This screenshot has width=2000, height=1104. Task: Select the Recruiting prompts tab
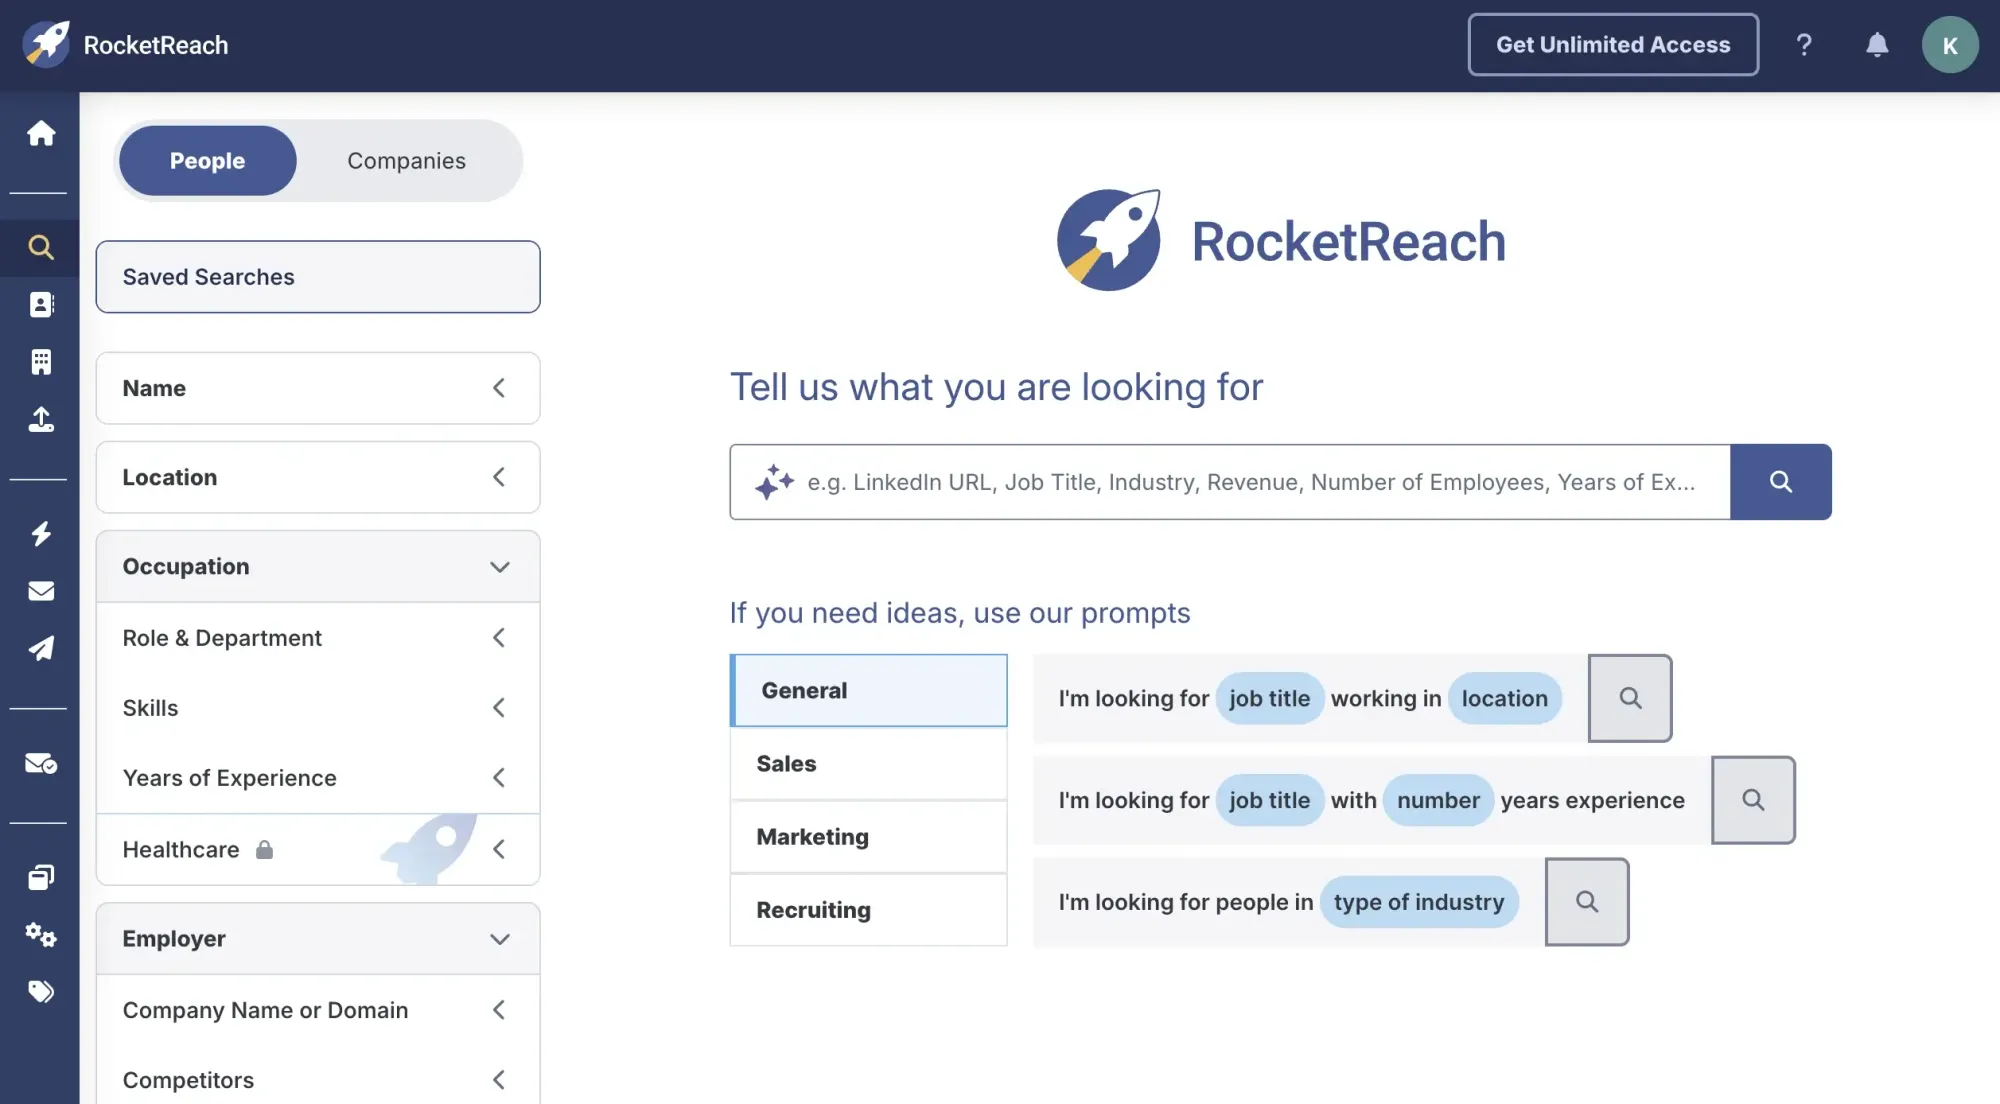click(x=868, y=910)
